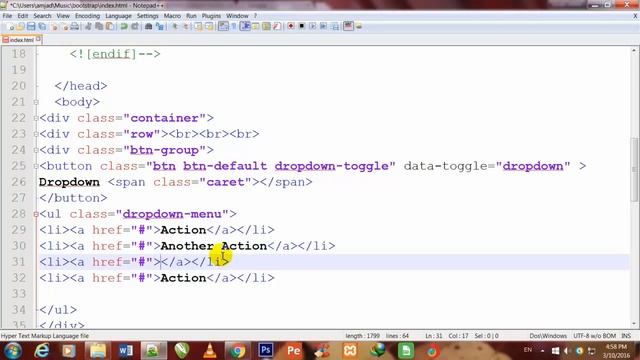
Task: Click the Paste clipboard toolbar icon
Action: [110, 27]
